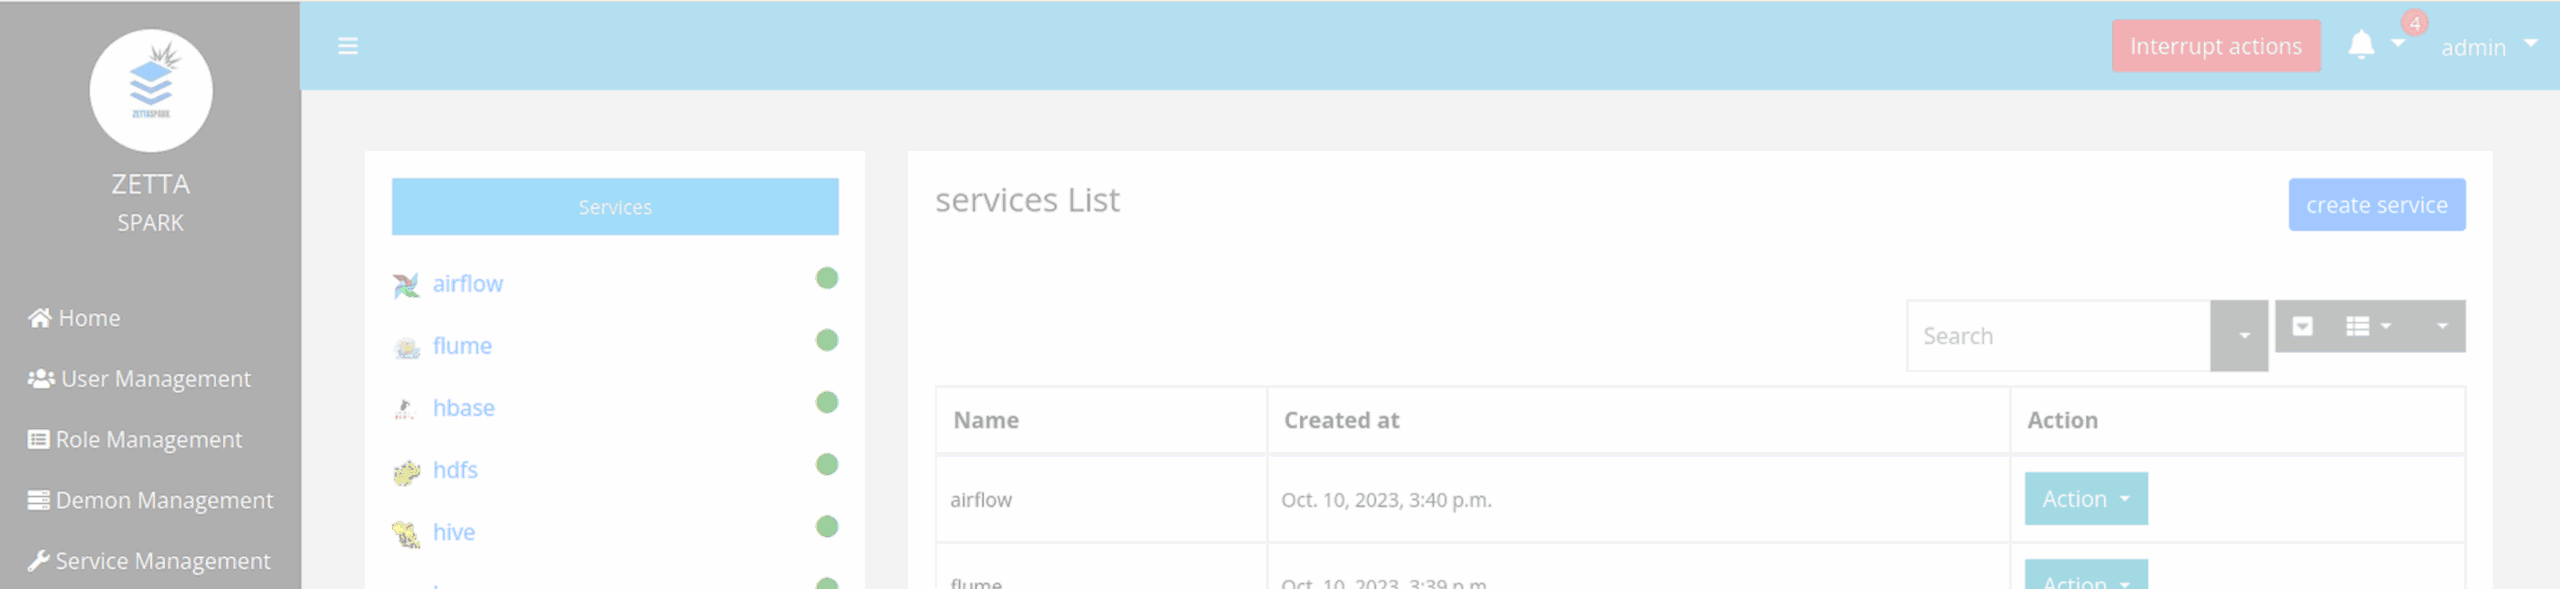Image resolution: width=2560 pixels, height=589 pixels.
Task: Click the airflow pinwheel icon
Action: coord(406,285)
